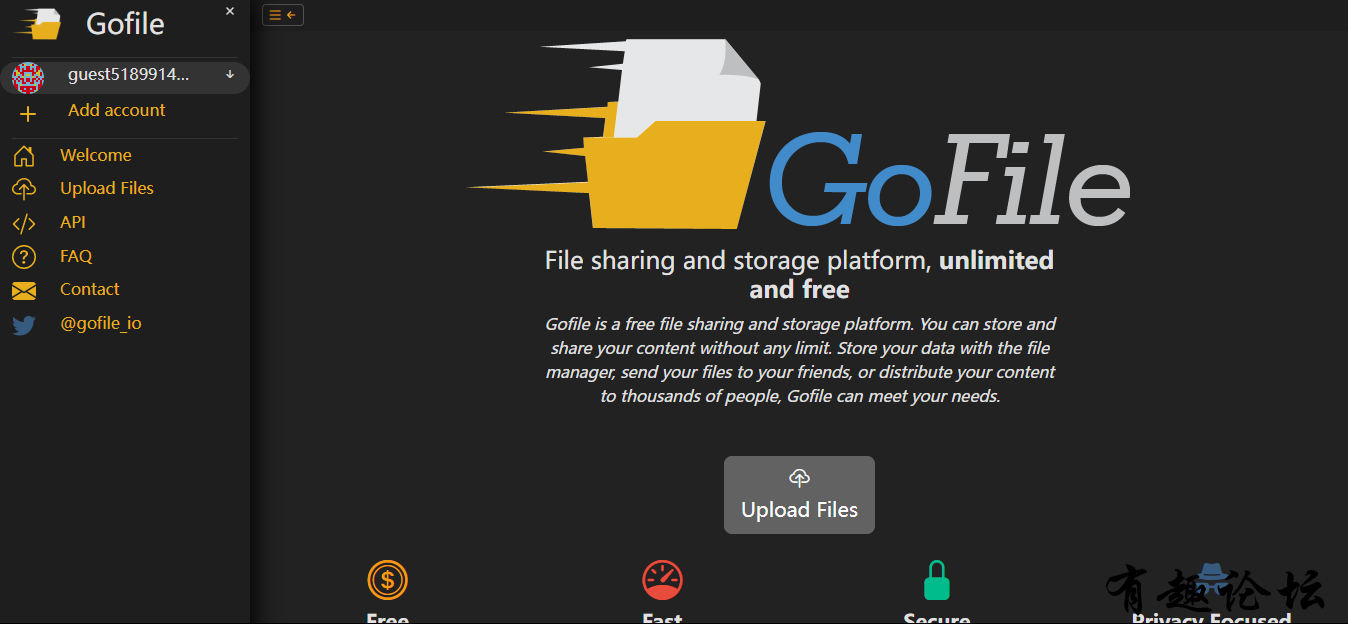
Task: Click the Twitter bird icon
Action: (24, 325)
